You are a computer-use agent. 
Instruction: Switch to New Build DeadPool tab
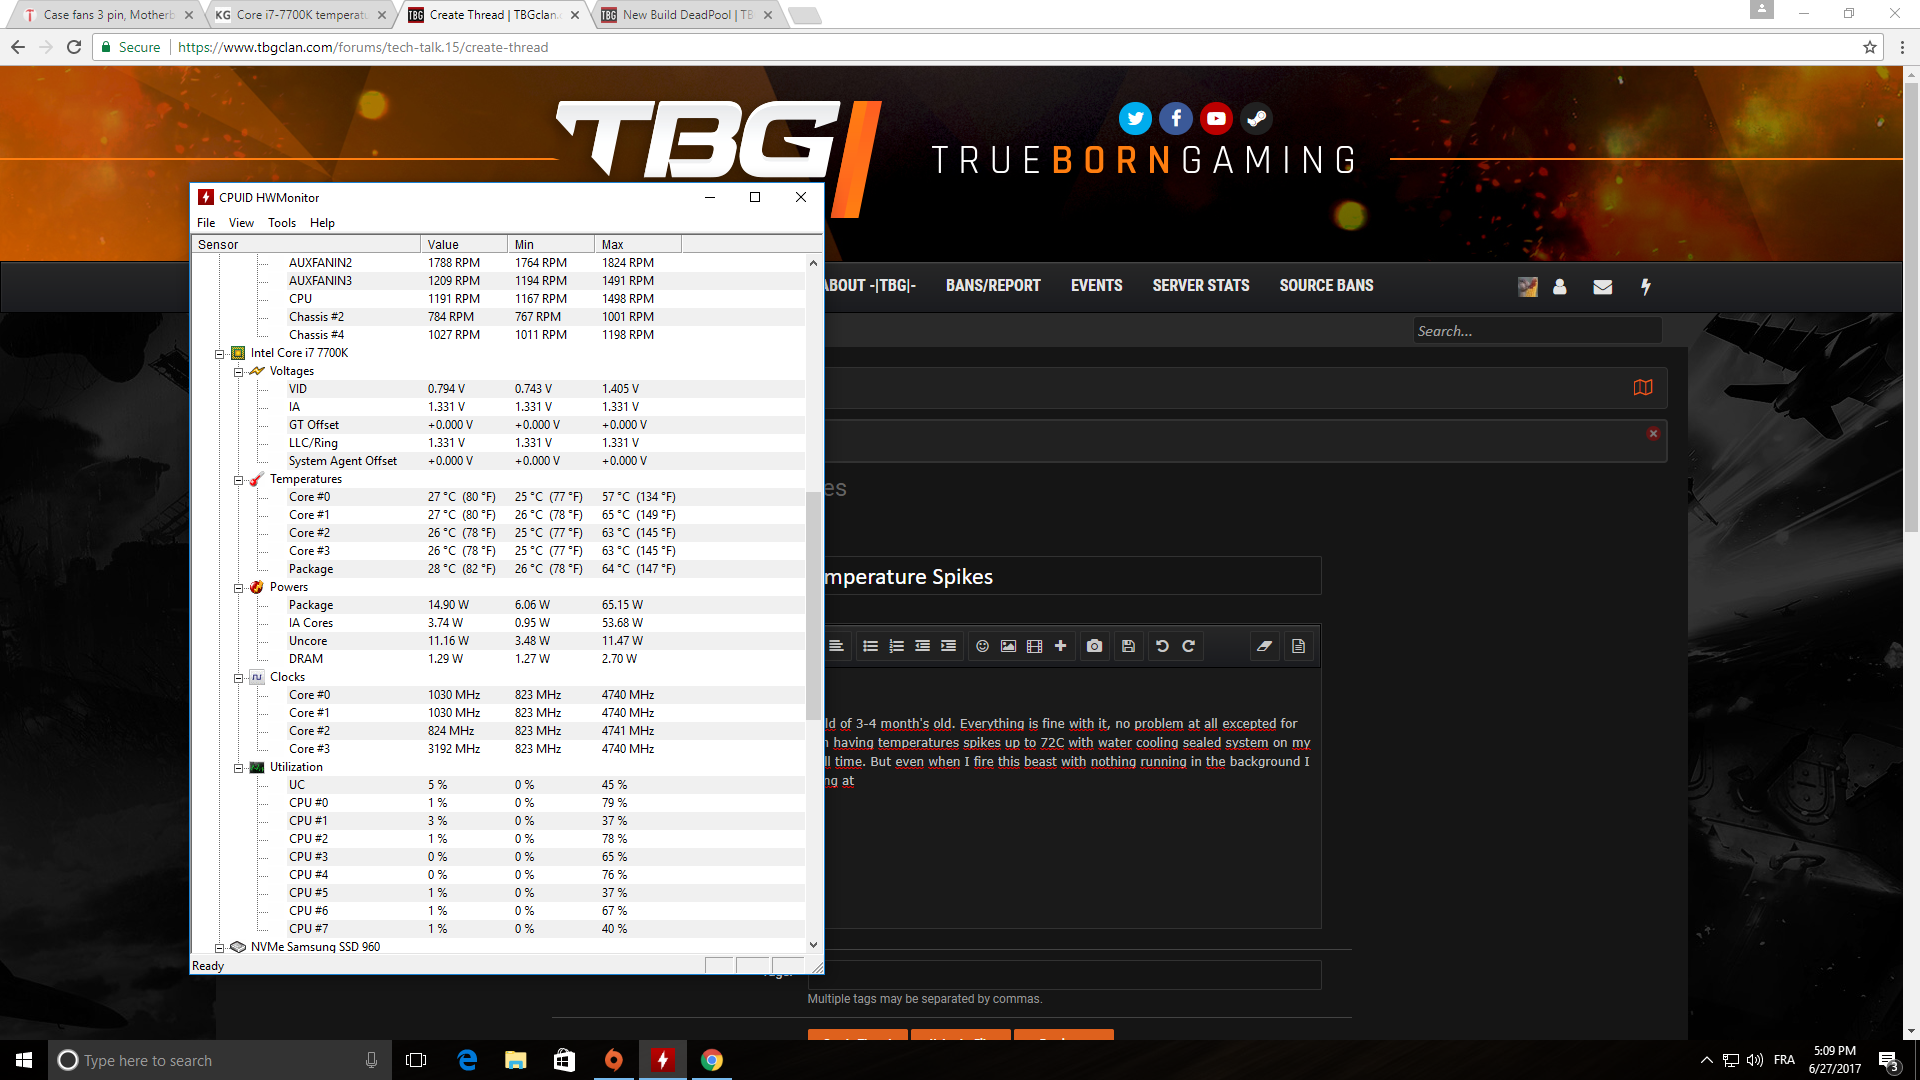tap(685, 15)
